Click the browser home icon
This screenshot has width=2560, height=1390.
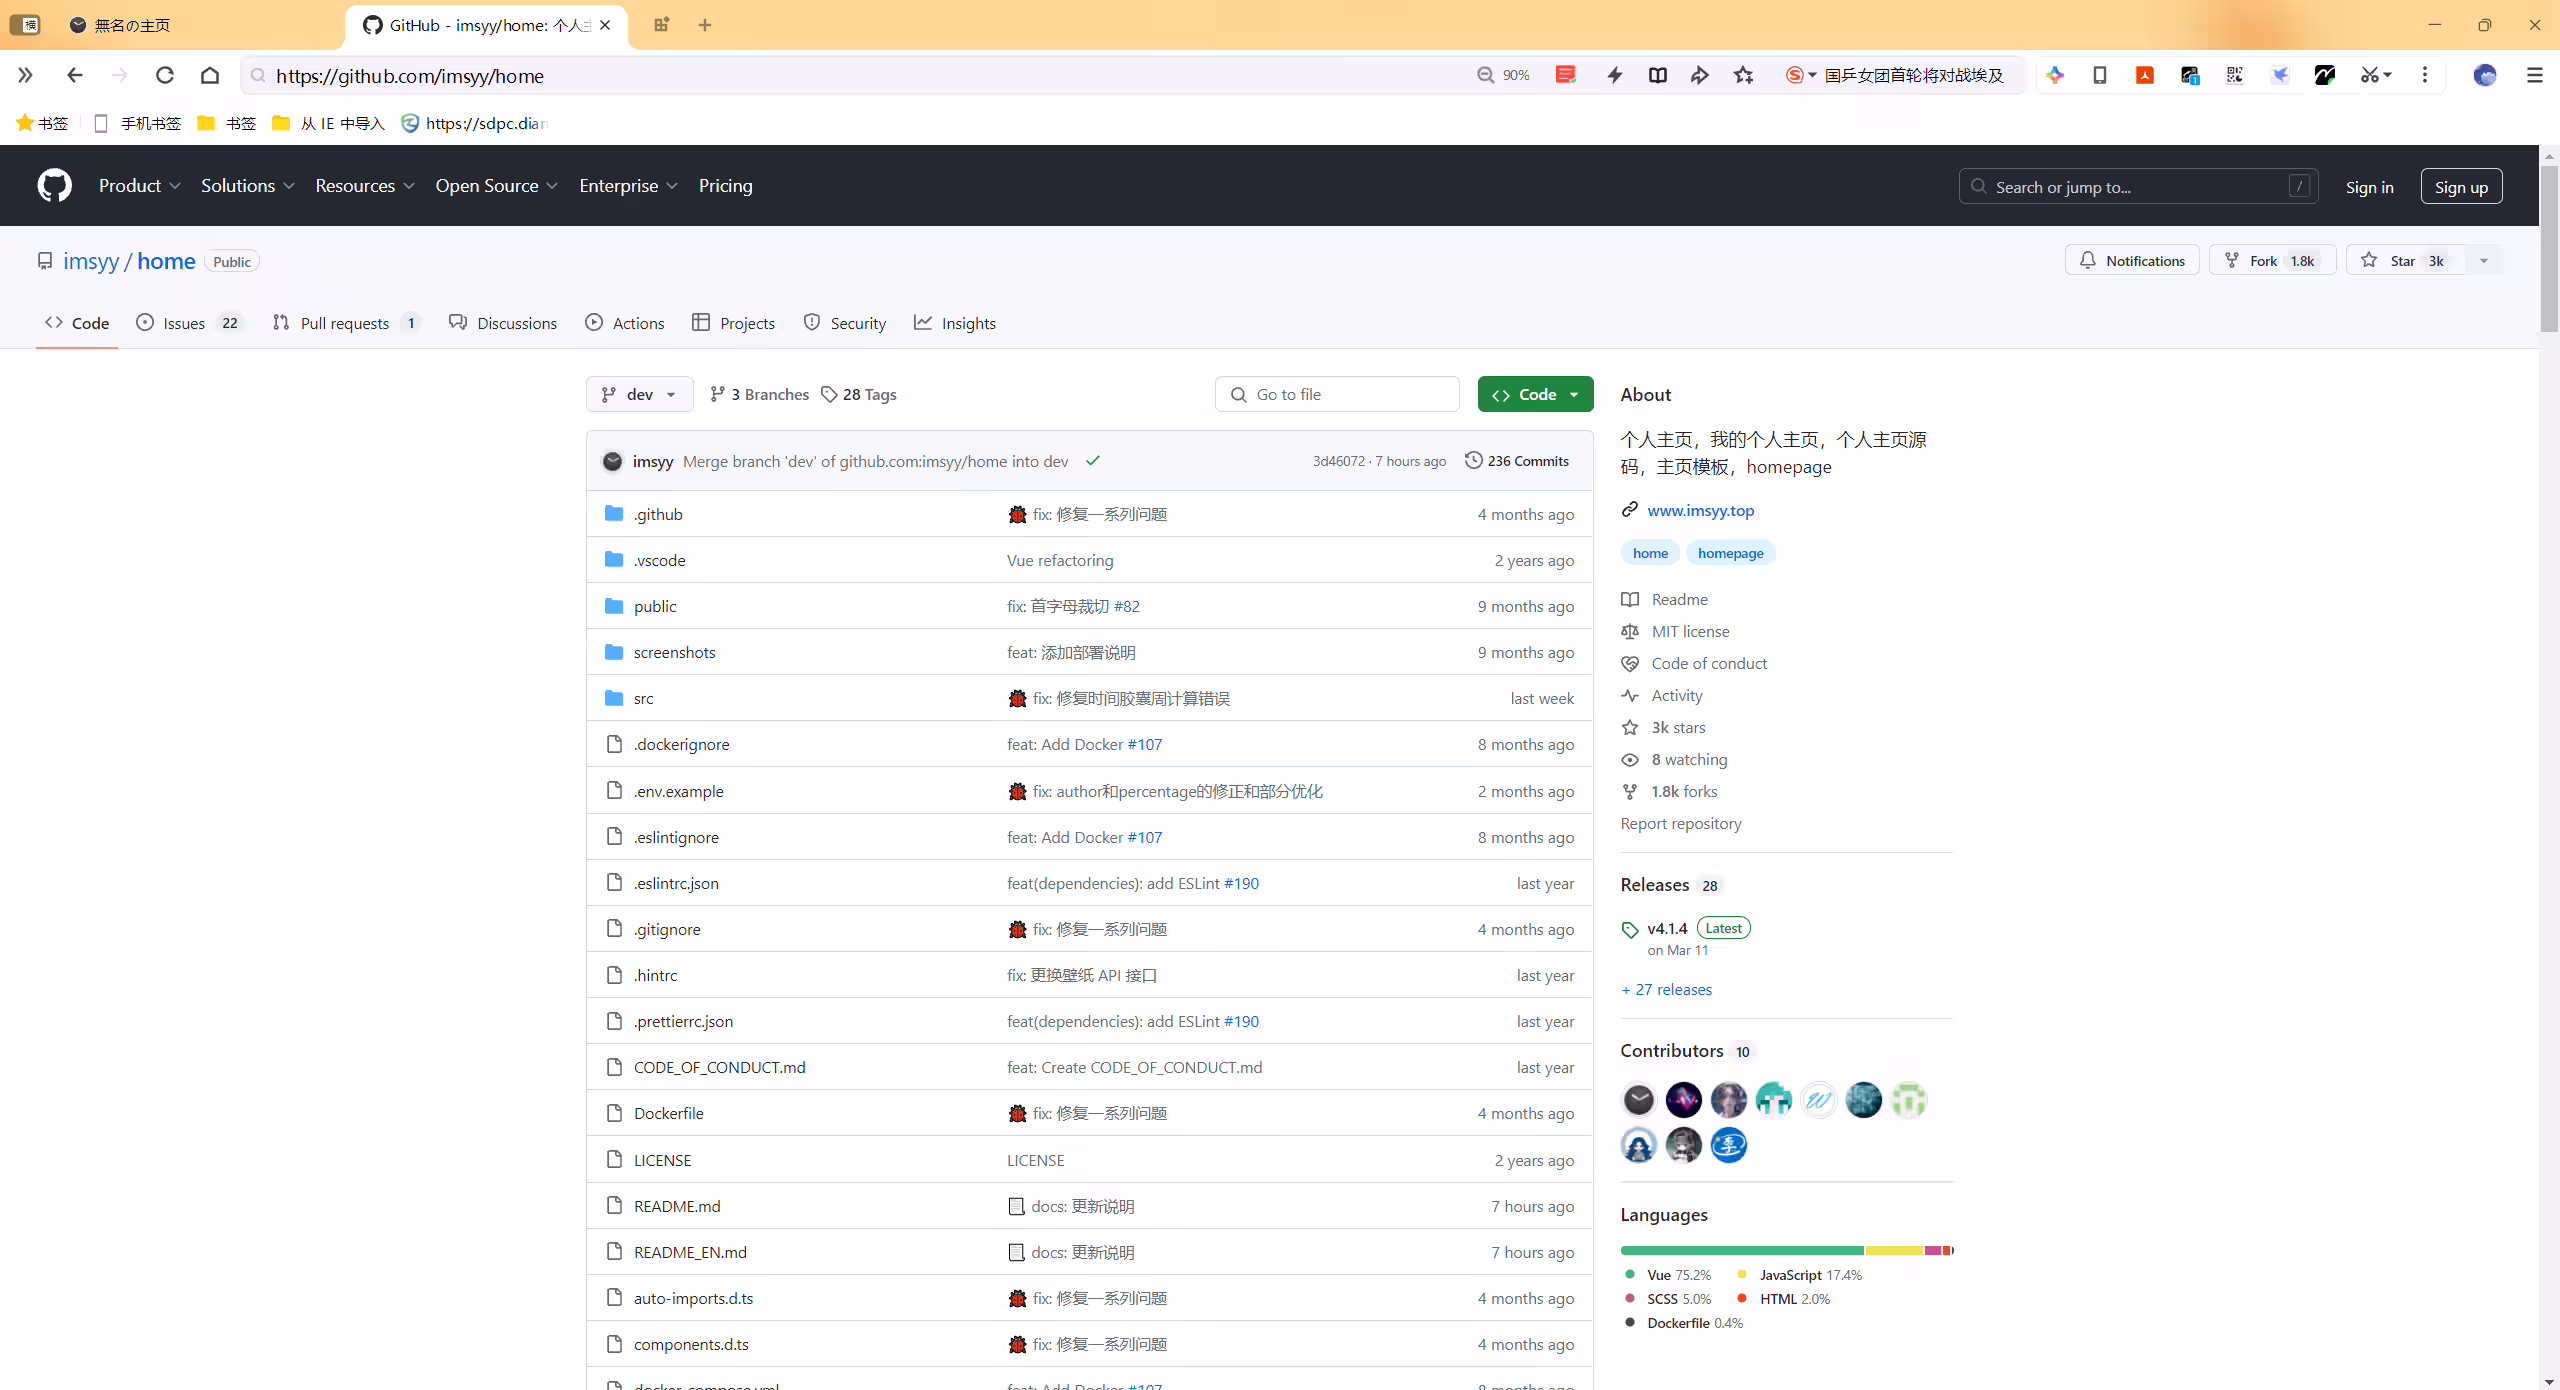pyautogui.click(x=210, y=75)
